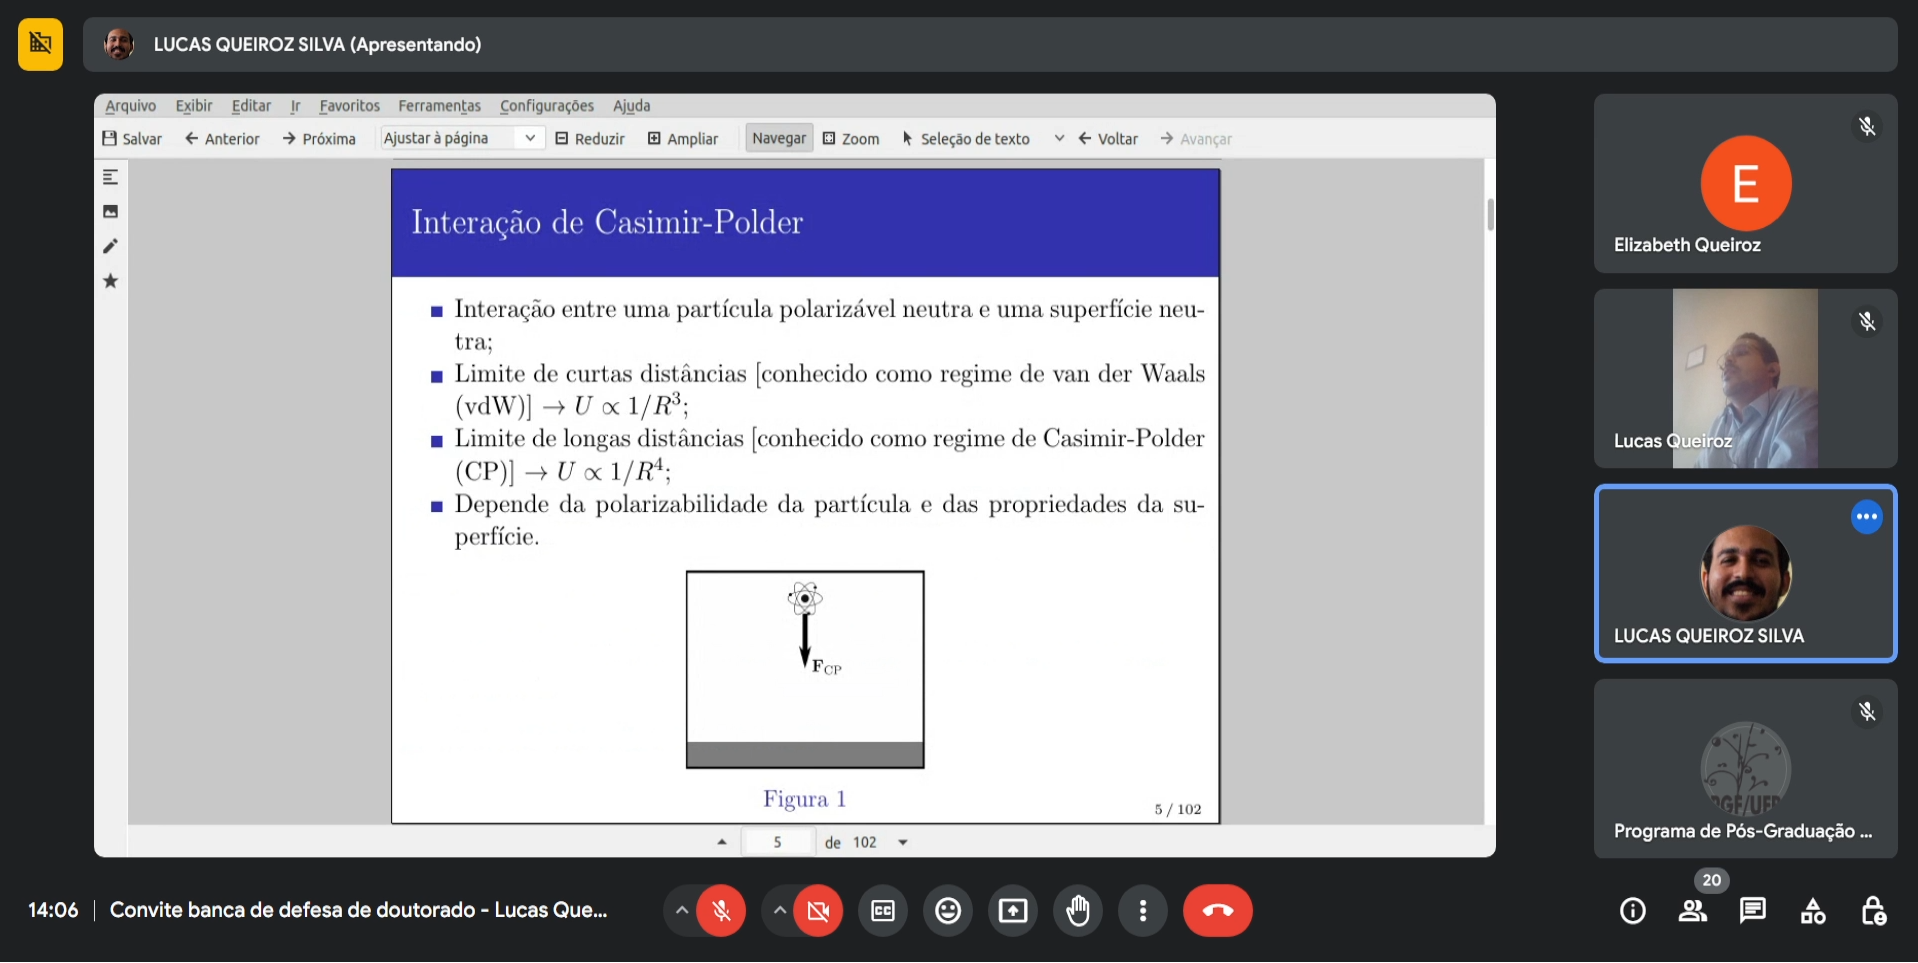This screenshot has height=963, width=1918.
Task: Open the Arquivo menu in PDF viewer
Action: pyautogui.click(x=131, y=106)
